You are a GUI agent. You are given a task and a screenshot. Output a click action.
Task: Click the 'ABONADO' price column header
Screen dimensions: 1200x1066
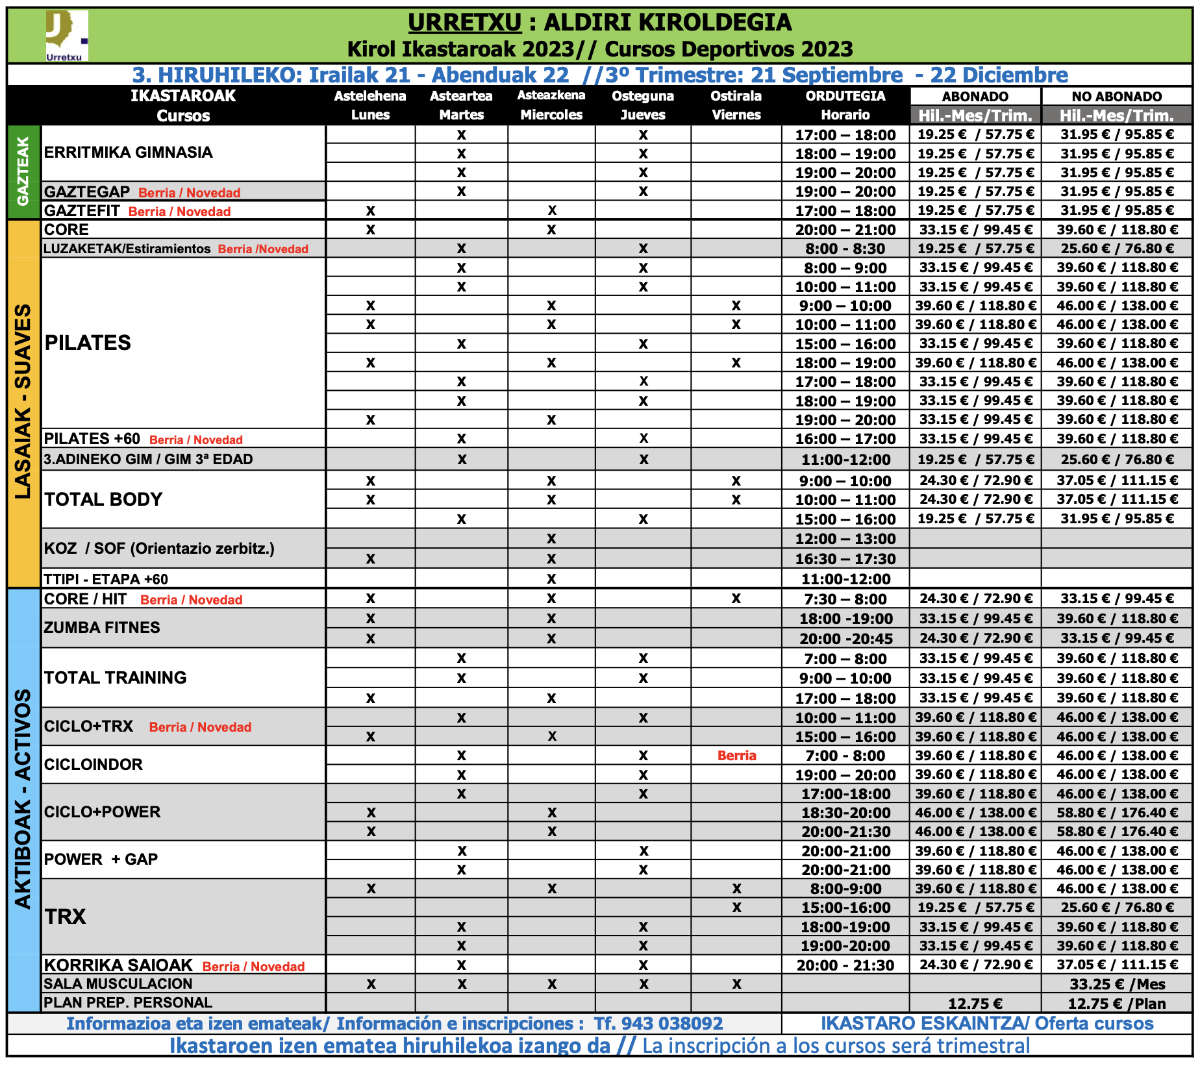(975, 96)
